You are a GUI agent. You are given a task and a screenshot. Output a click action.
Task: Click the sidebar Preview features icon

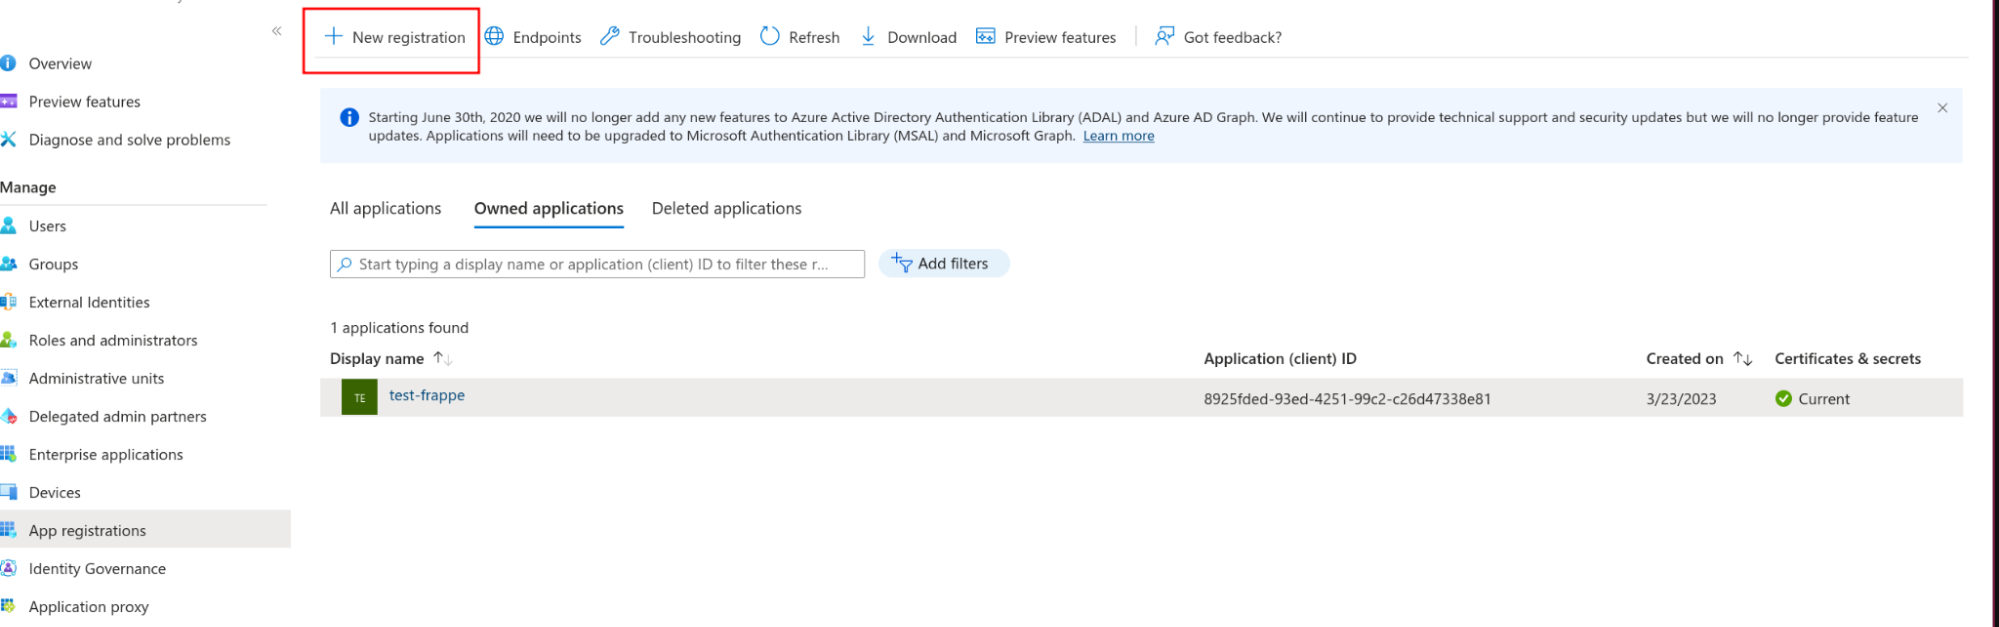(x=8, y=101)
